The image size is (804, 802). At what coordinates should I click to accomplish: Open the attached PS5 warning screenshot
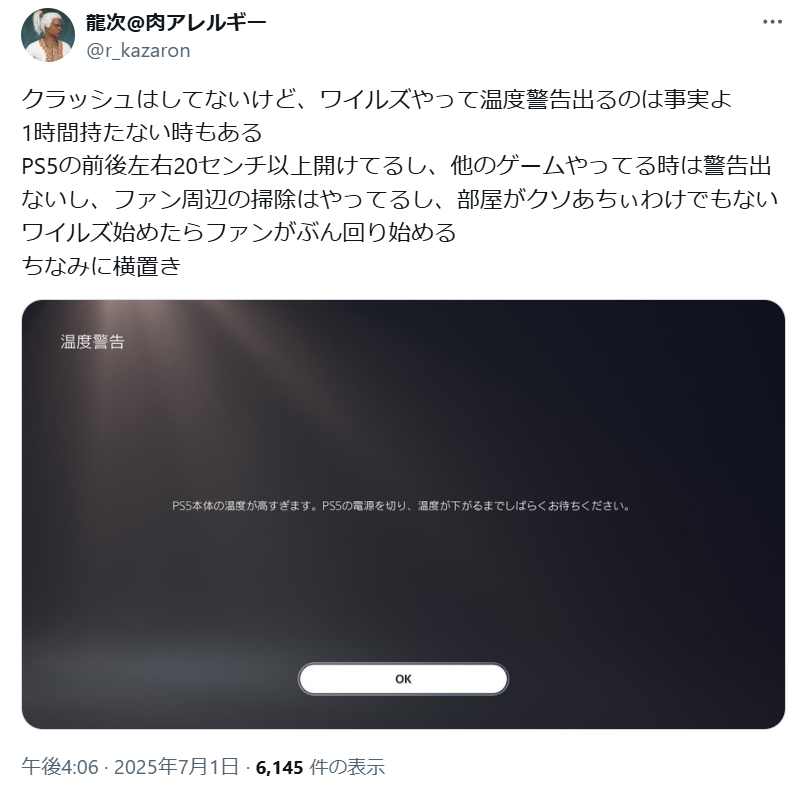(x=403, y=514)
